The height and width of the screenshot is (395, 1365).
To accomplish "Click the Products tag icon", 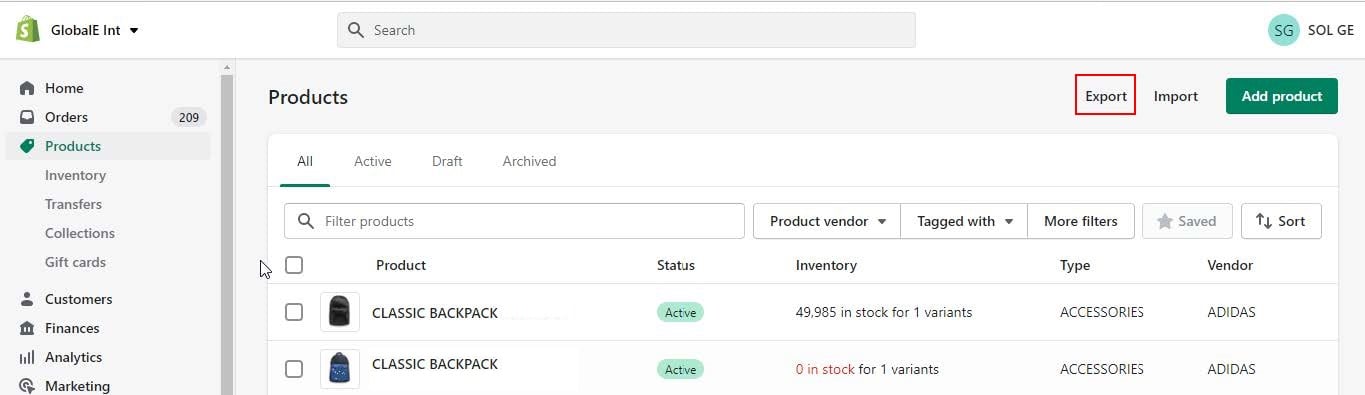I will click(27, 146).
